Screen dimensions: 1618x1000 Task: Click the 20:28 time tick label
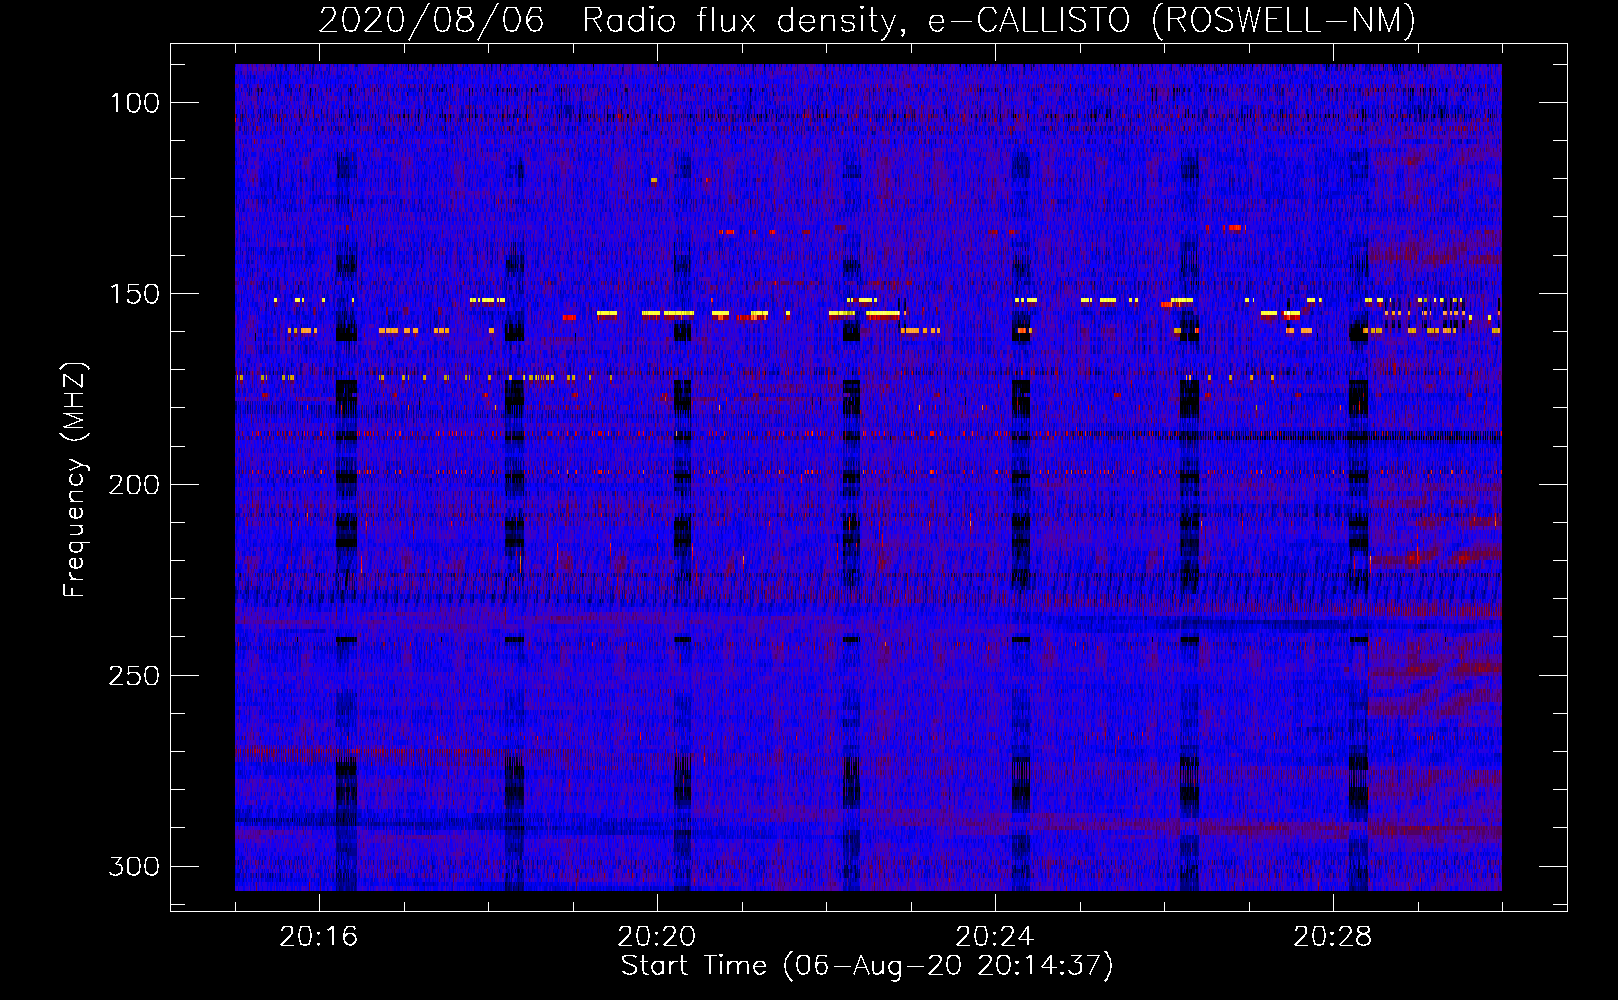coord(1333,937)
